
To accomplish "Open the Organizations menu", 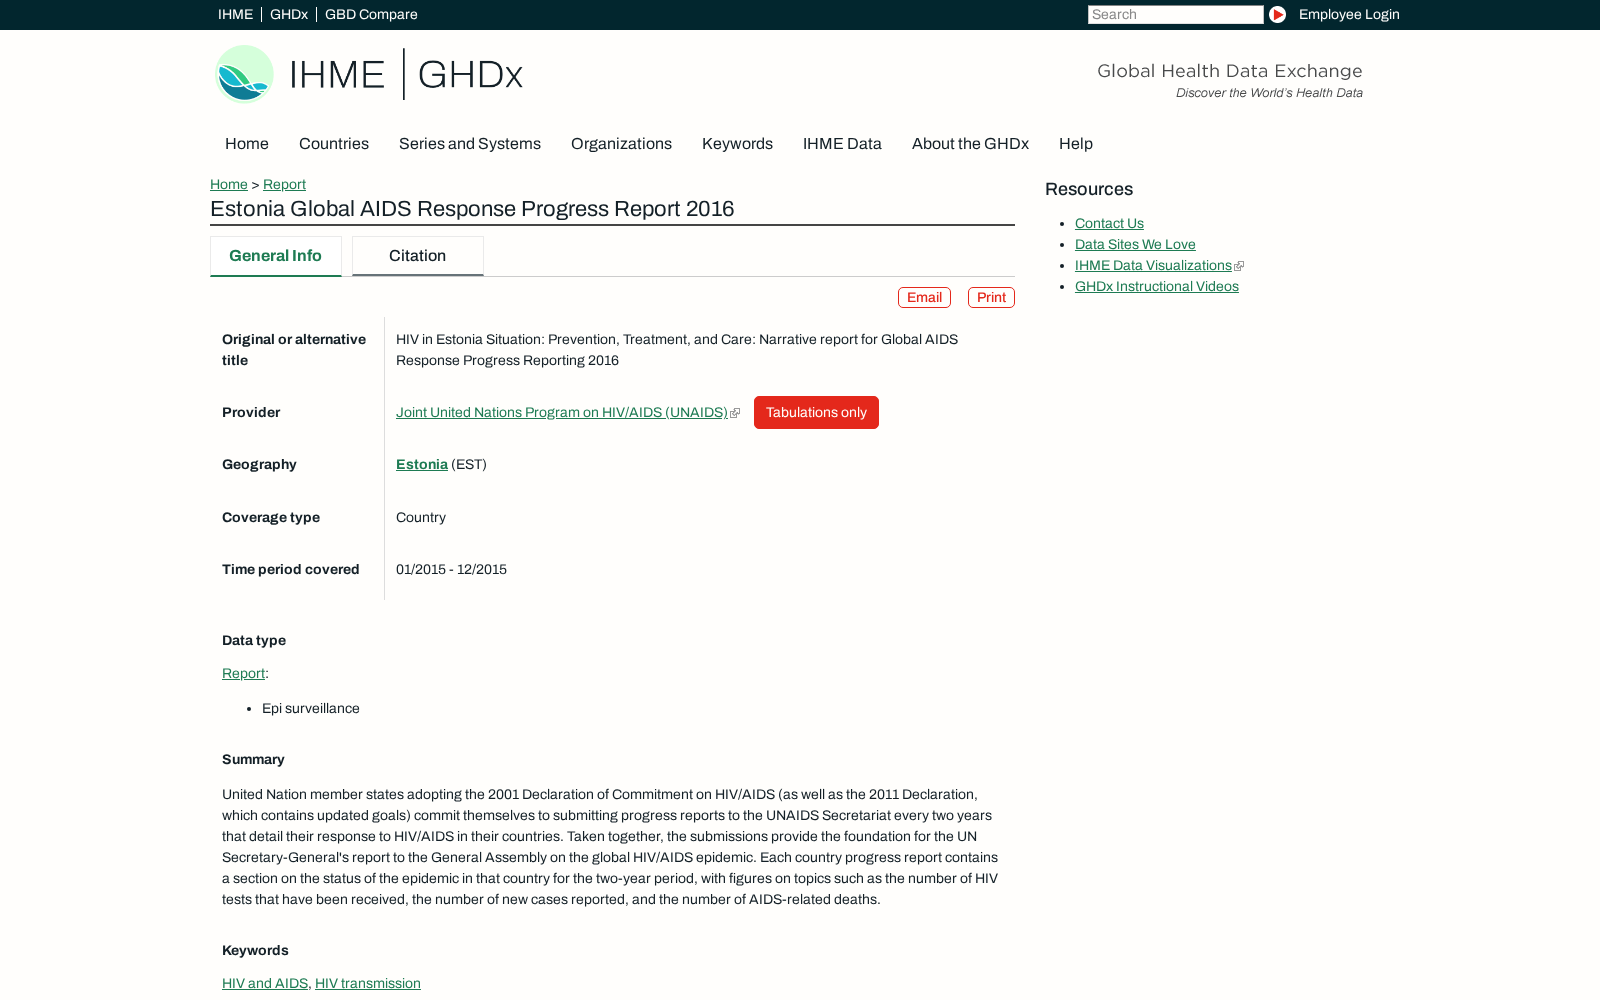I will pyautogui.click(x=621, y=144).
